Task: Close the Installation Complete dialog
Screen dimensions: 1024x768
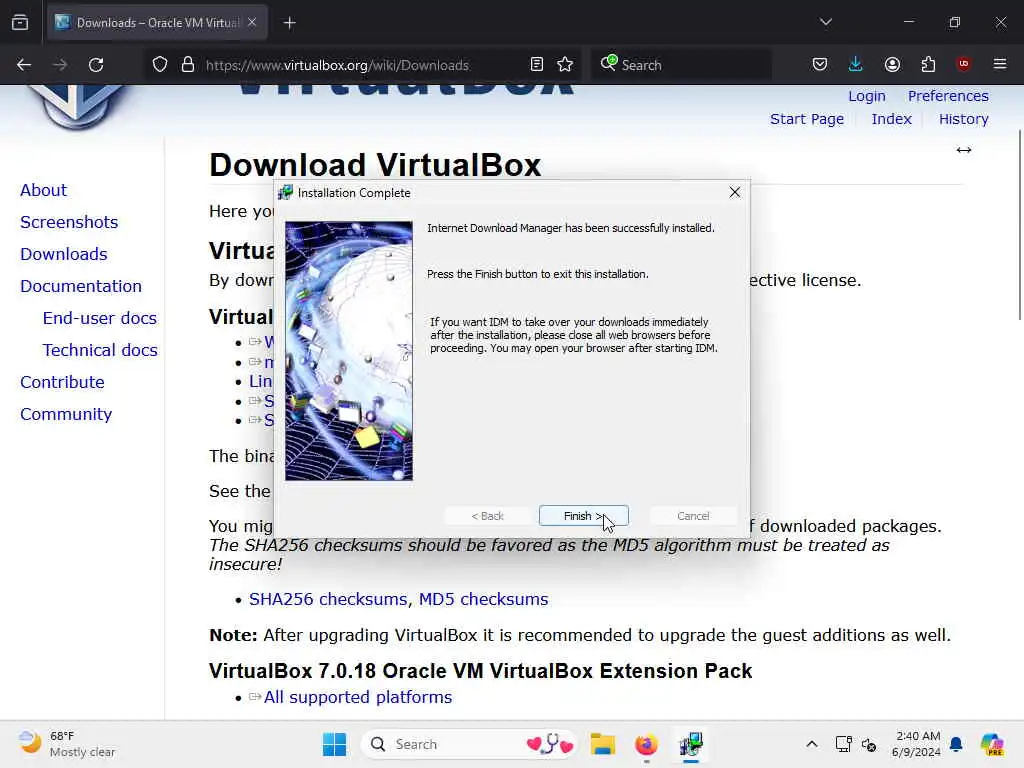Action: (735, 192)
